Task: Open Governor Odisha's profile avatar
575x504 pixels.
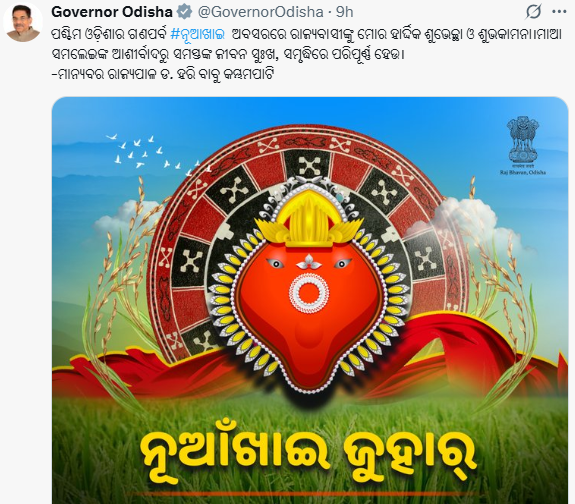Action: [x=23, y=22]
